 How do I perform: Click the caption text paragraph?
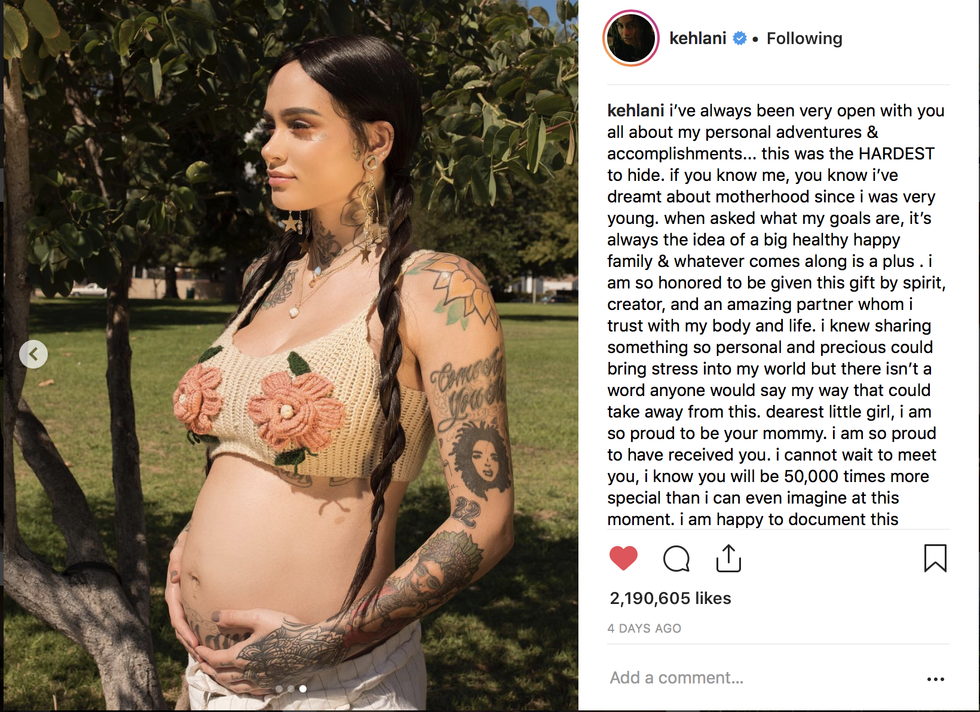coord(777,315)
